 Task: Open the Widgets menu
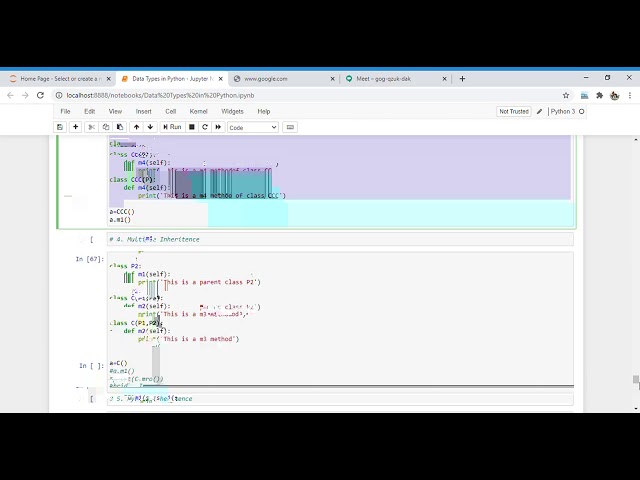232,111
